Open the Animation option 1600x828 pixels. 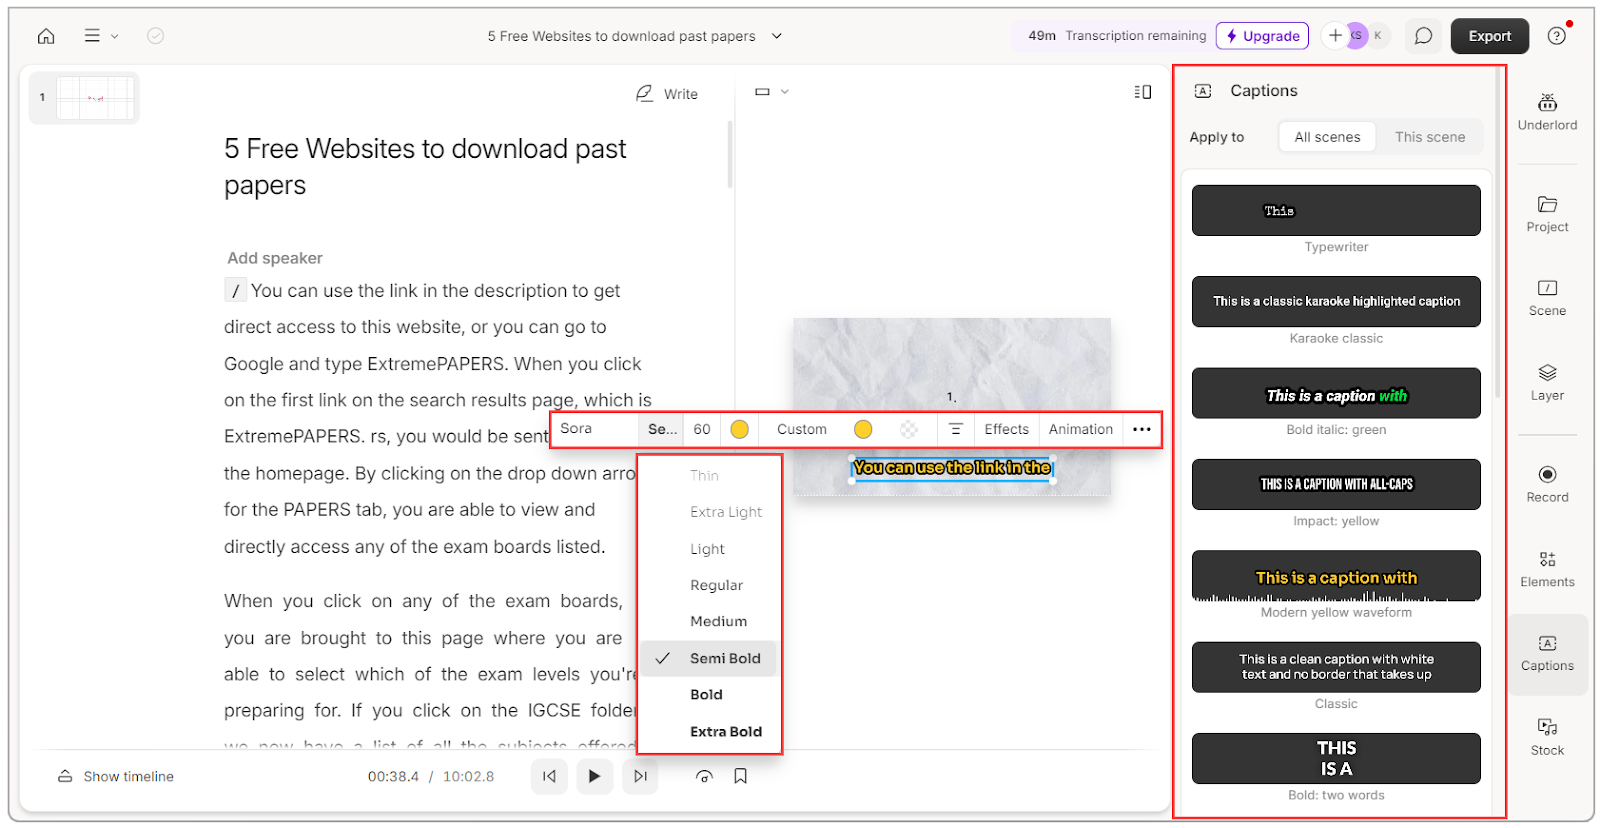click(1080, 429)
